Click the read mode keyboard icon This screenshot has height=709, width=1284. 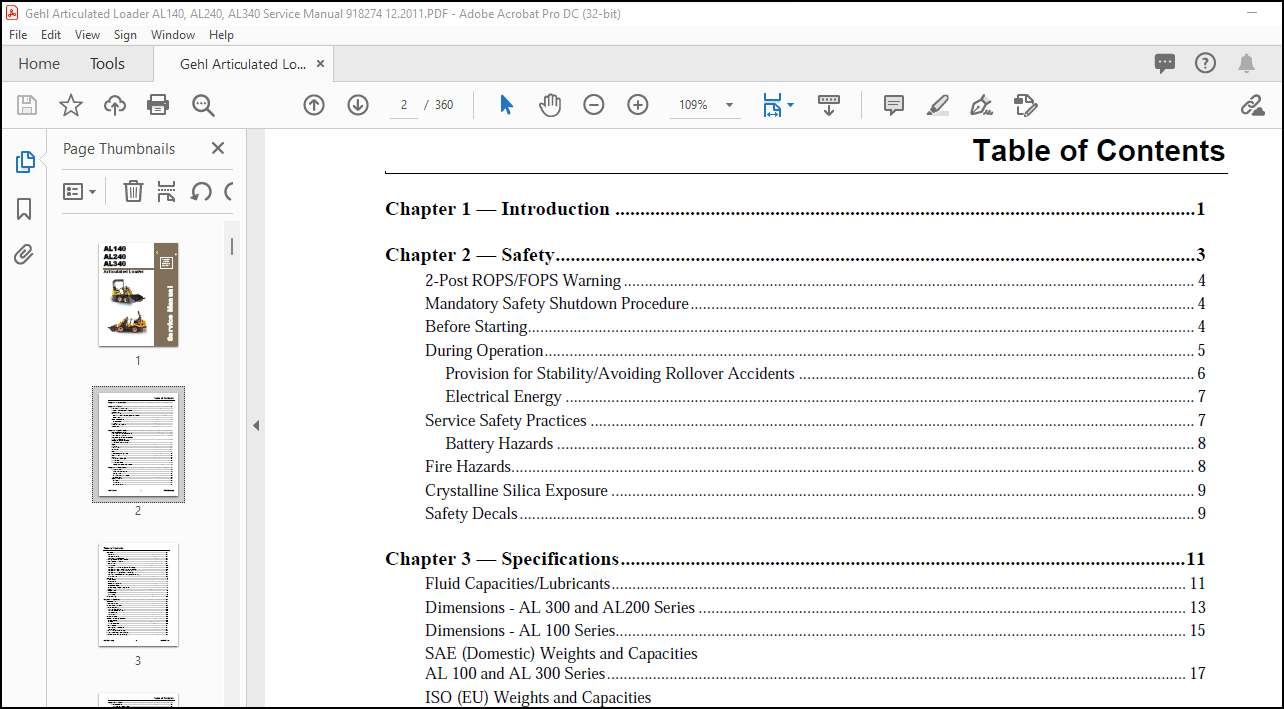[829, 105]
